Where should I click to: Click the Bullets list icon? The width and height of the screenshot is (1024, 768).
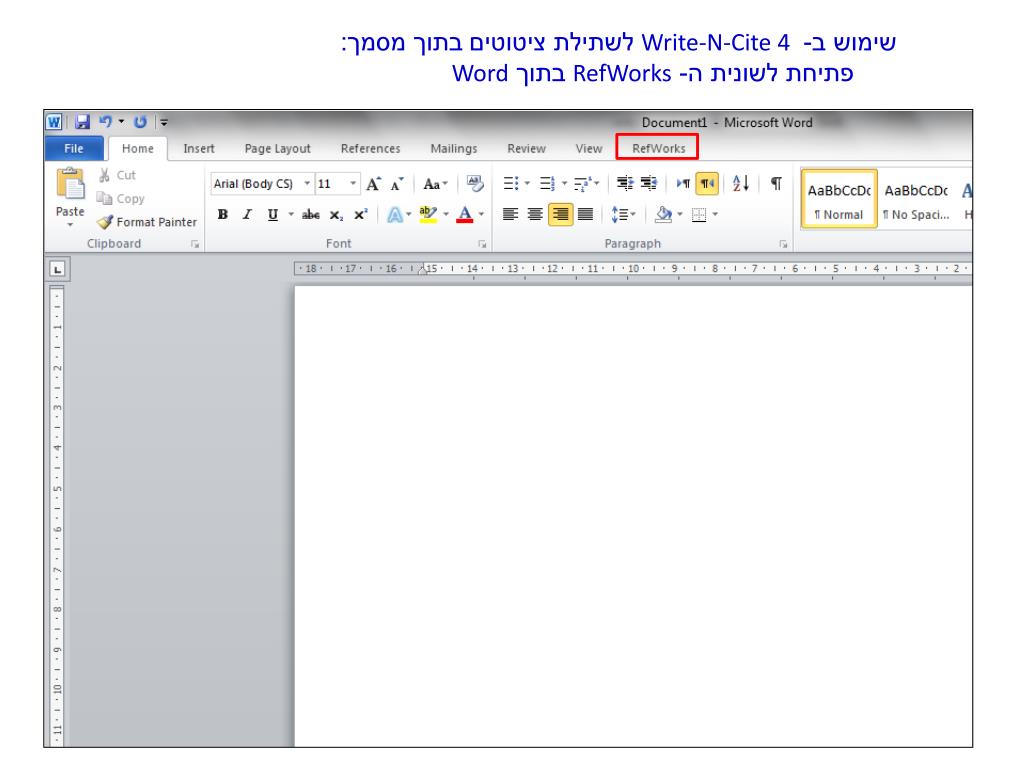click(x=511, y=184)
